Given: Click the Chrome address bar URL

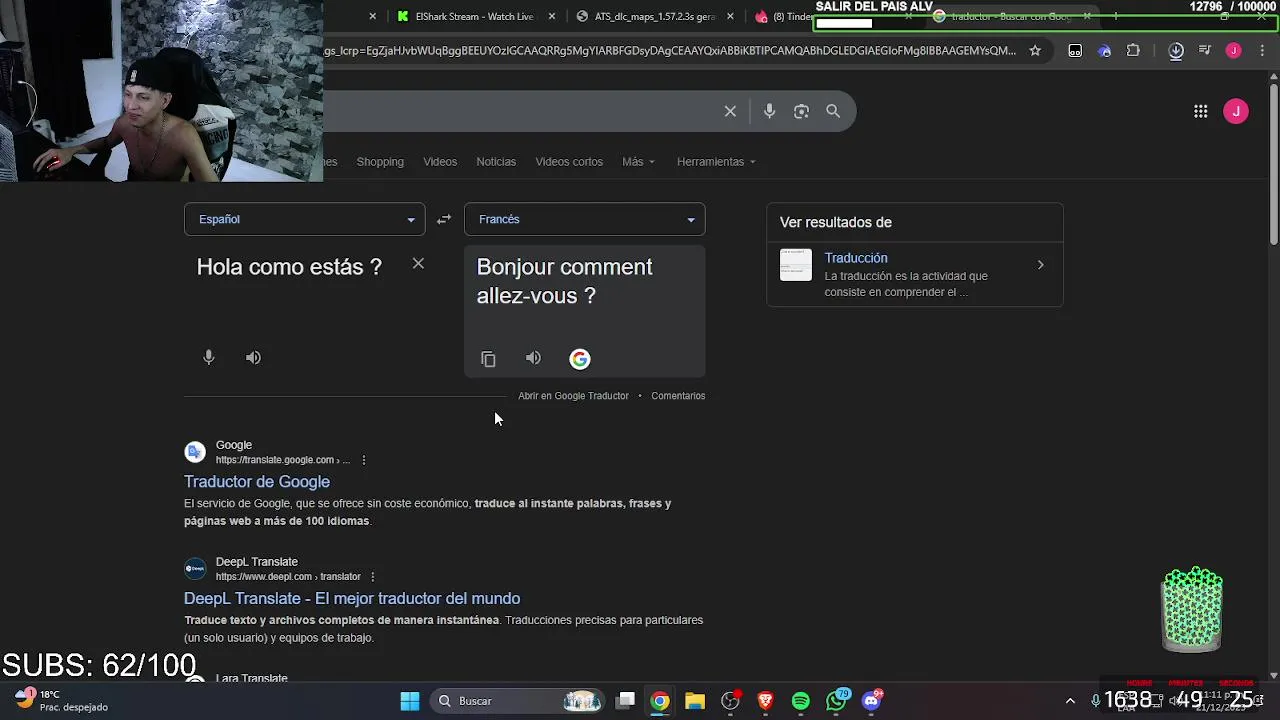Looking at the screenshot, I should 670,50.
